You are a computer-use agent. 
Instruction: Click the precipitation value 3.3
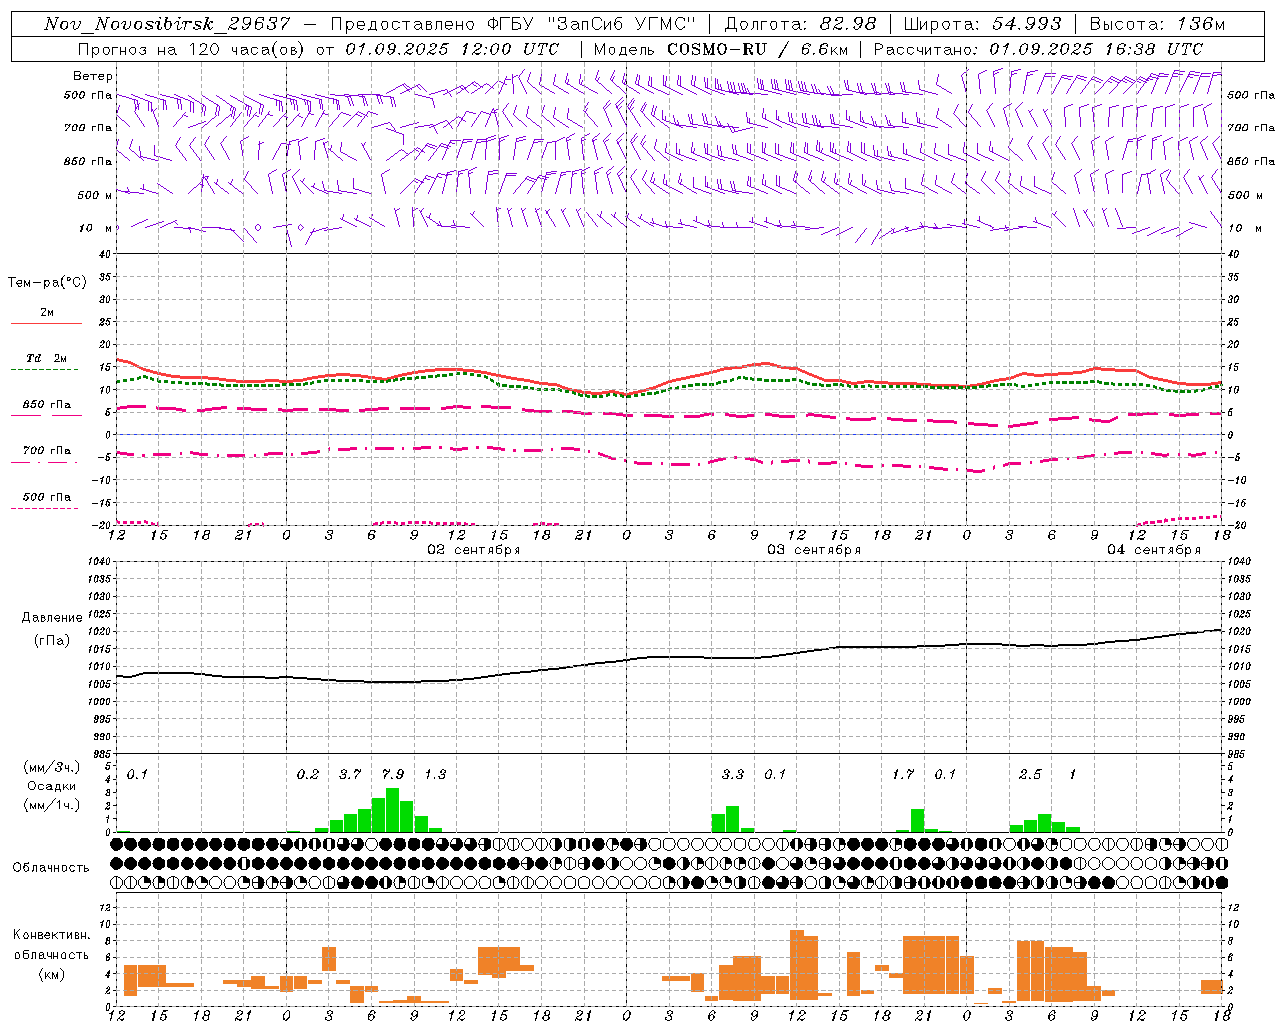pos(733,775)
